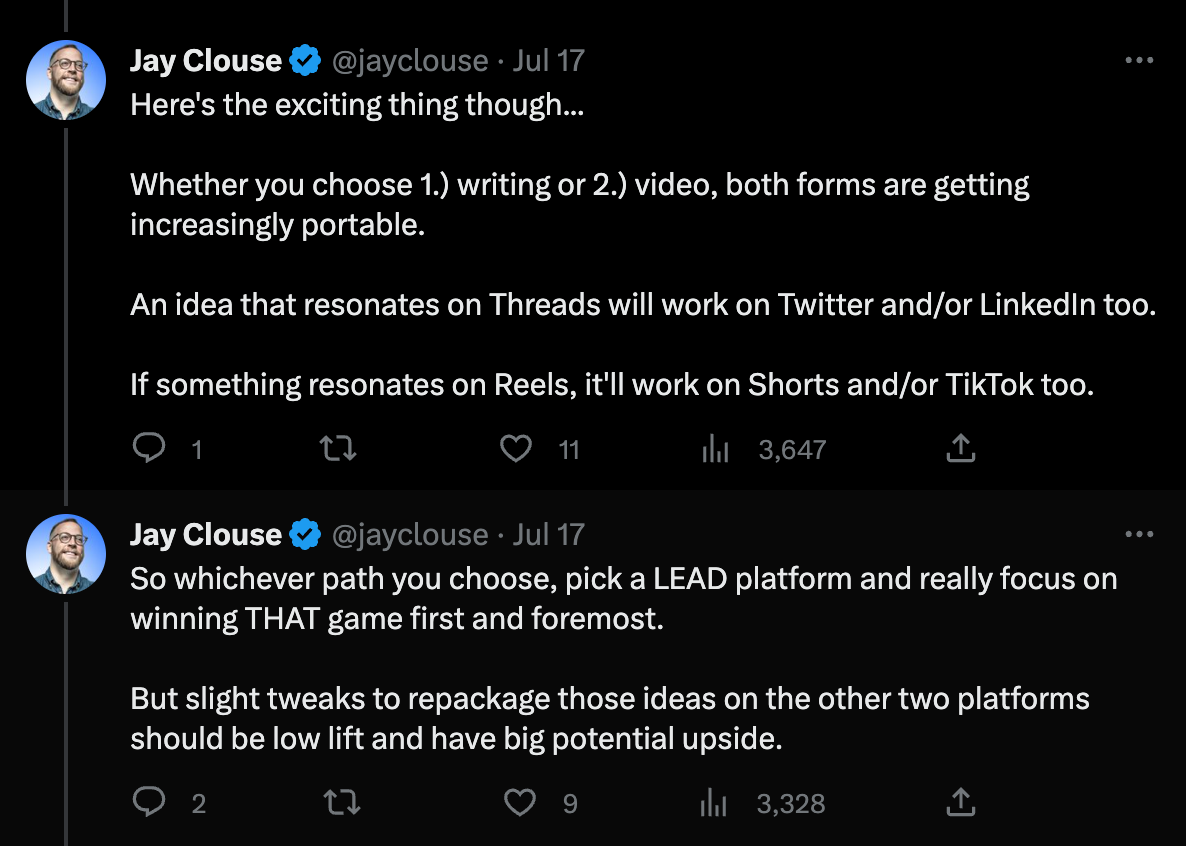Open more options on second tweet
Image resolution: width=1186 pixels, height=846 pixels.
(1139, 534)
